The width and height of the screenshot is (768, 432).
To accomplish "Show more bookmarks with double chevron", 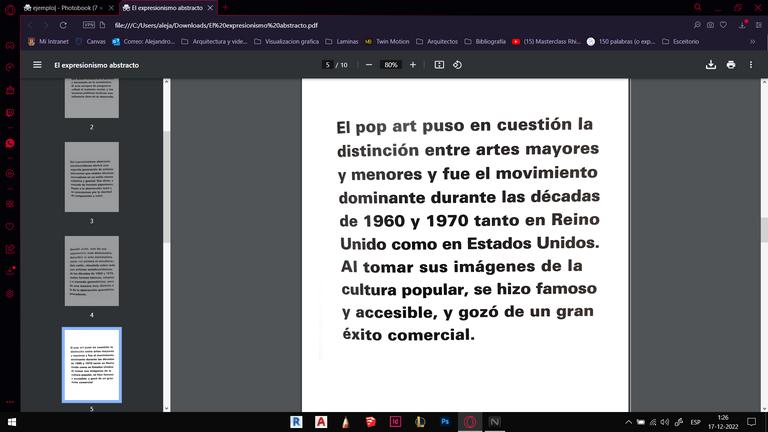I will coord(753,42).
